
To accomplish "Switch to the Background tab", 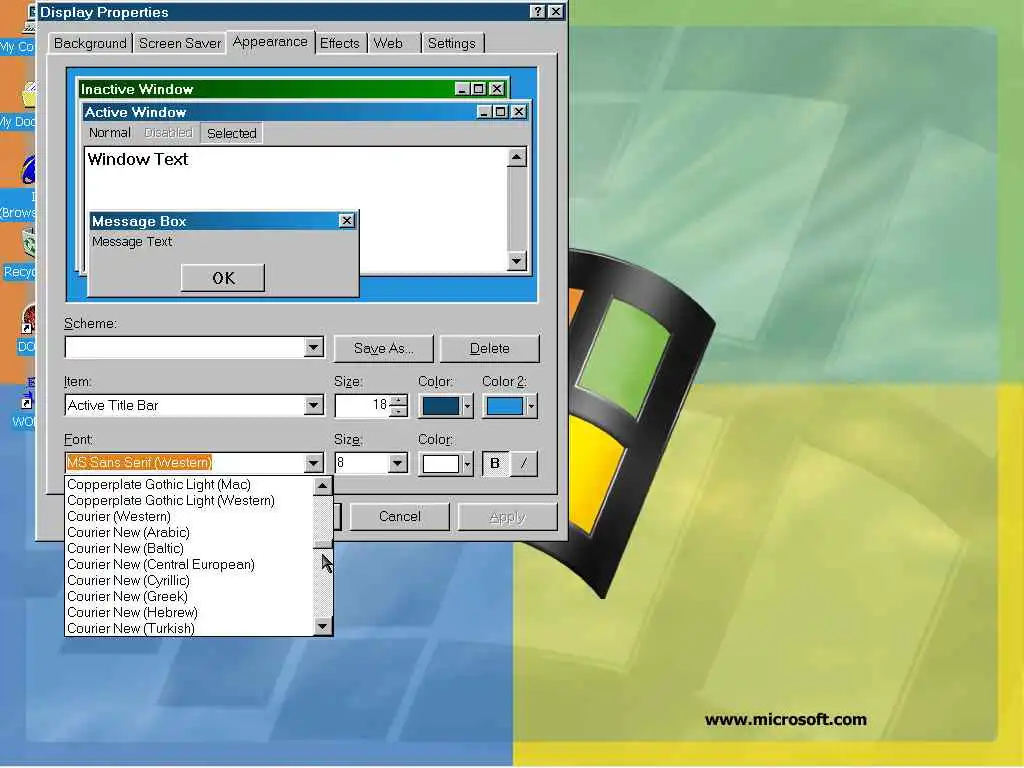I will [x=90, y=43].
